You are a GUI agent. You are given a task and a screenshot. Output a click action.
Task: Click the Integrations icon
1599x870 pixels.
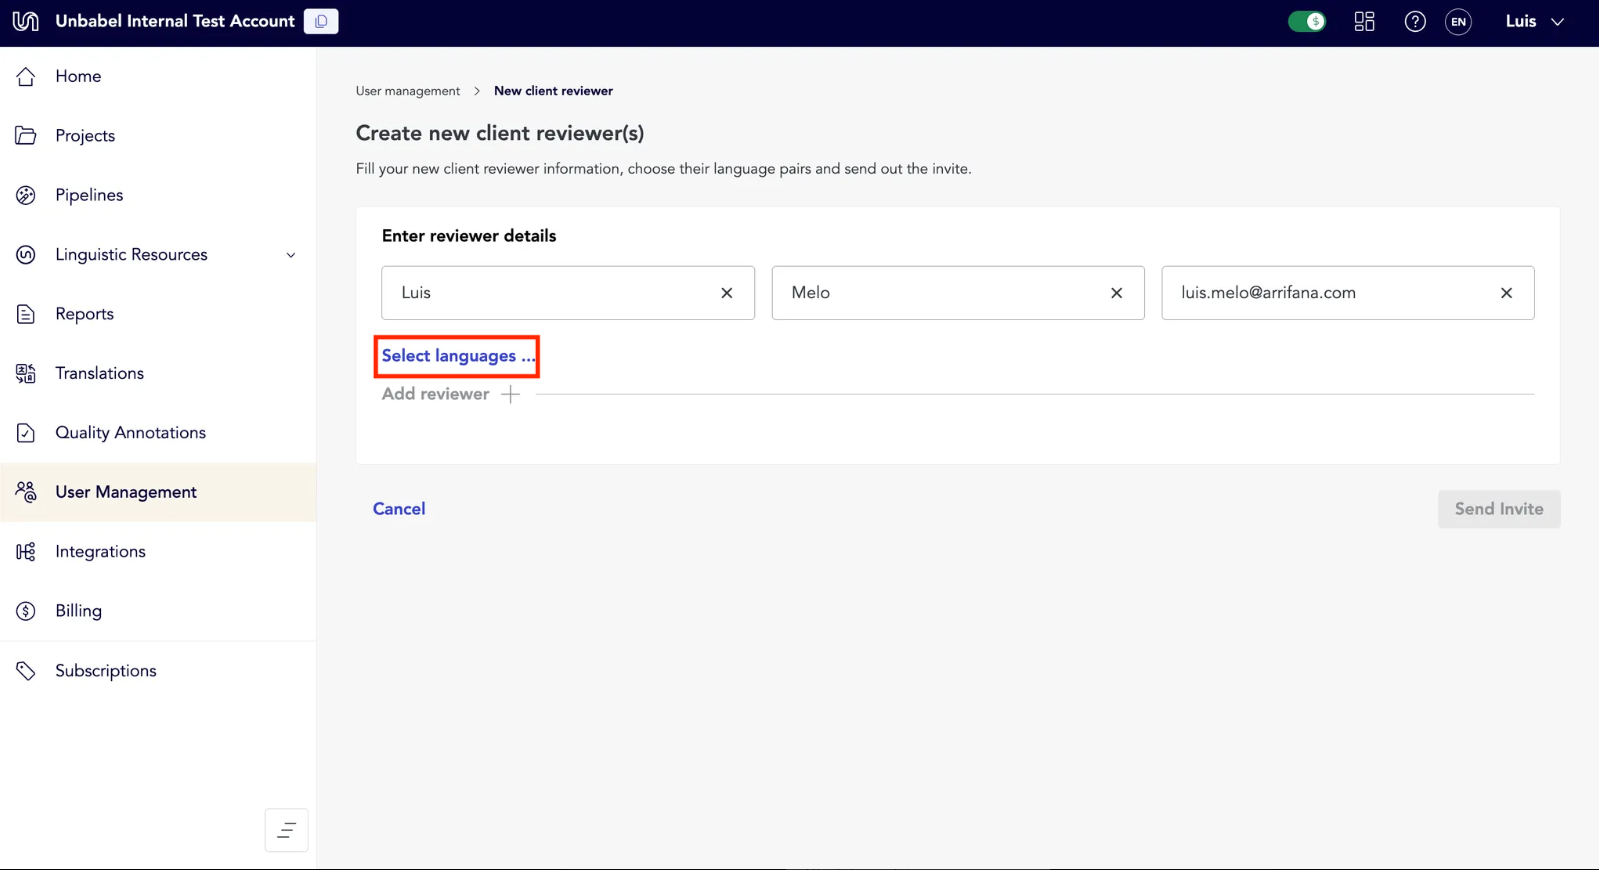[x=26, y=551]
